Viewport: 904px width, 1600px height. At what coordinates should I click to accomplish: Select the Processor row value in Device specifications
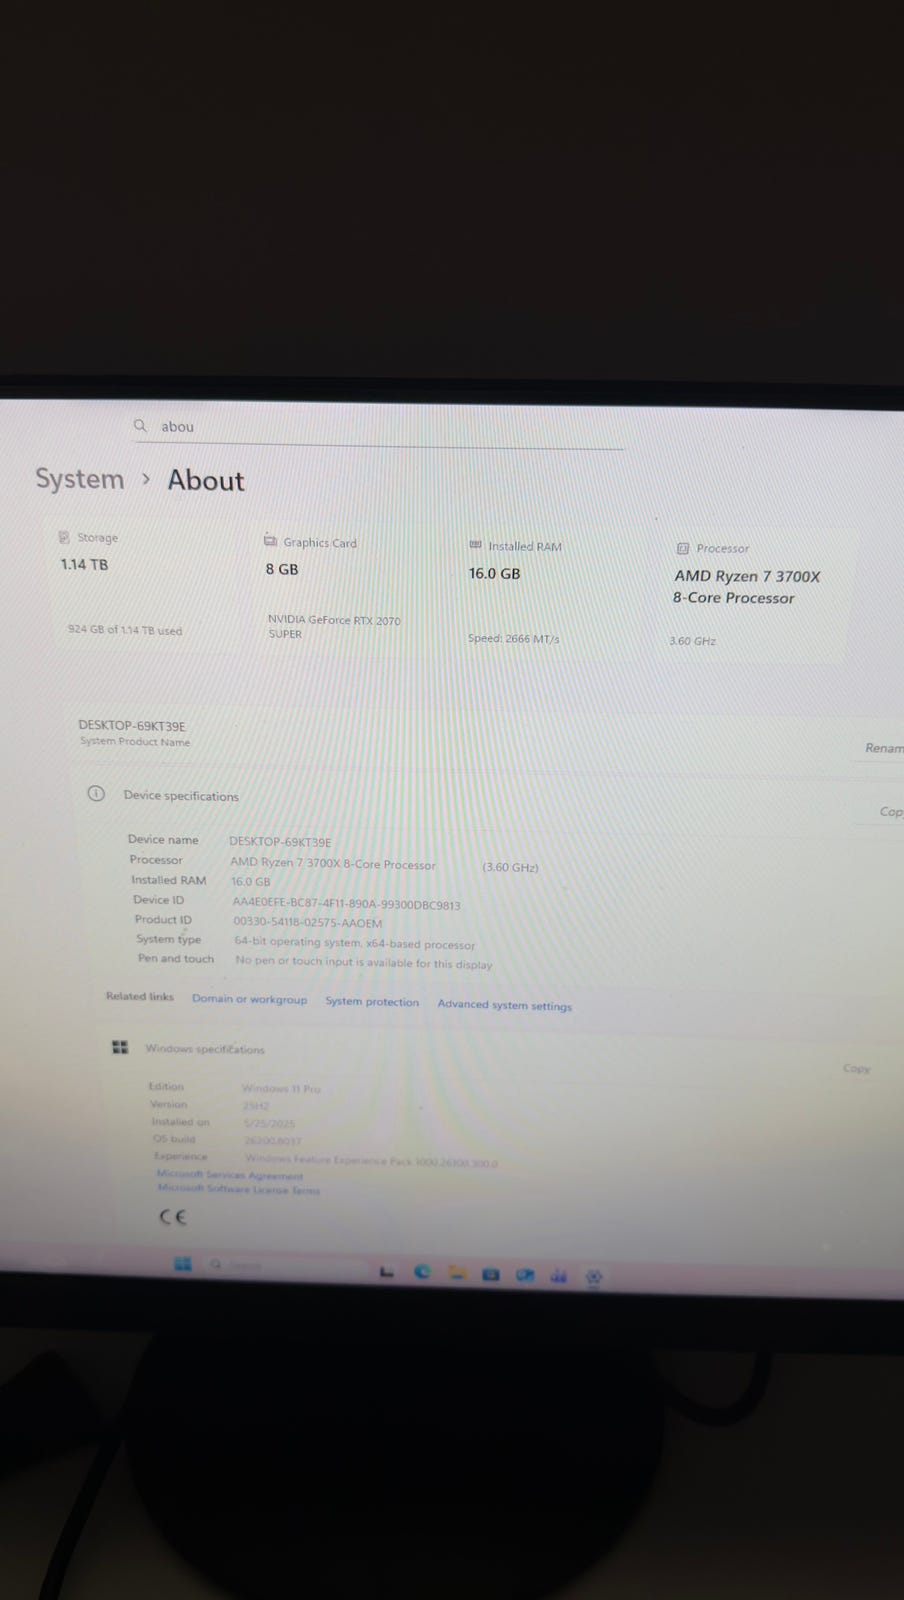click(x=384, y=865)
